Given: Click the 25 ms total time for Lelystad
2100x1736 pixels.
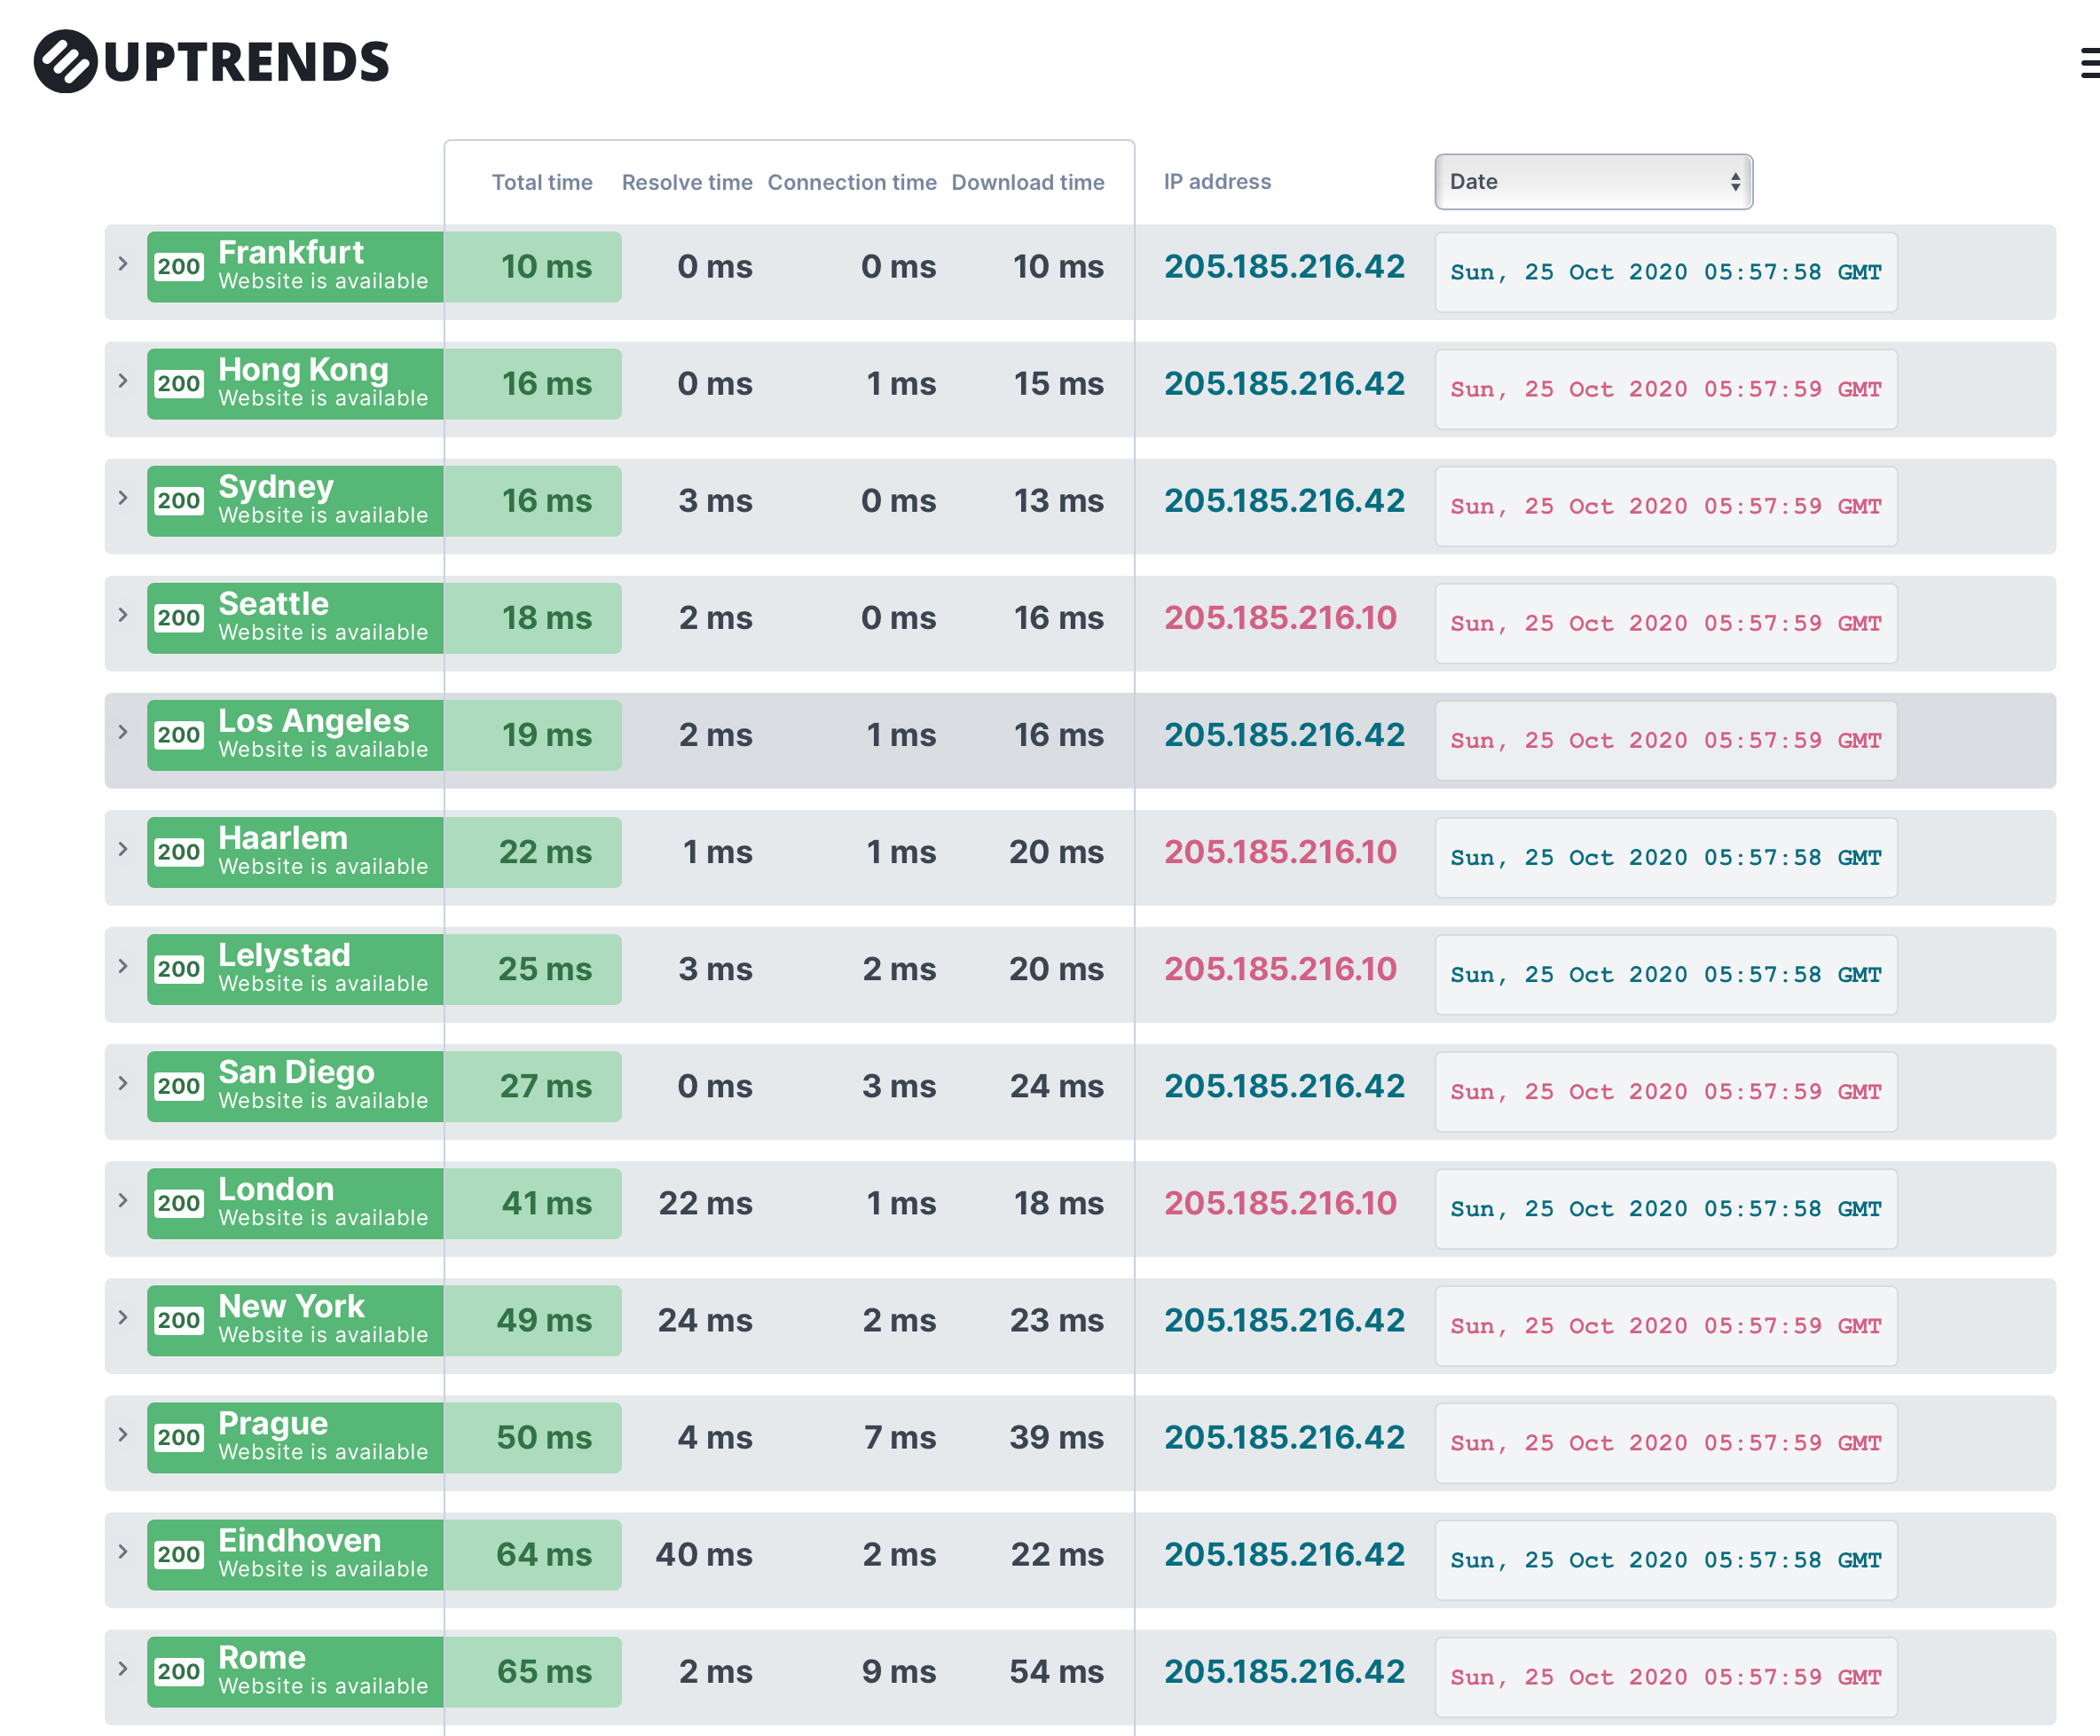Looking at the screenshot, I should 545,969.
